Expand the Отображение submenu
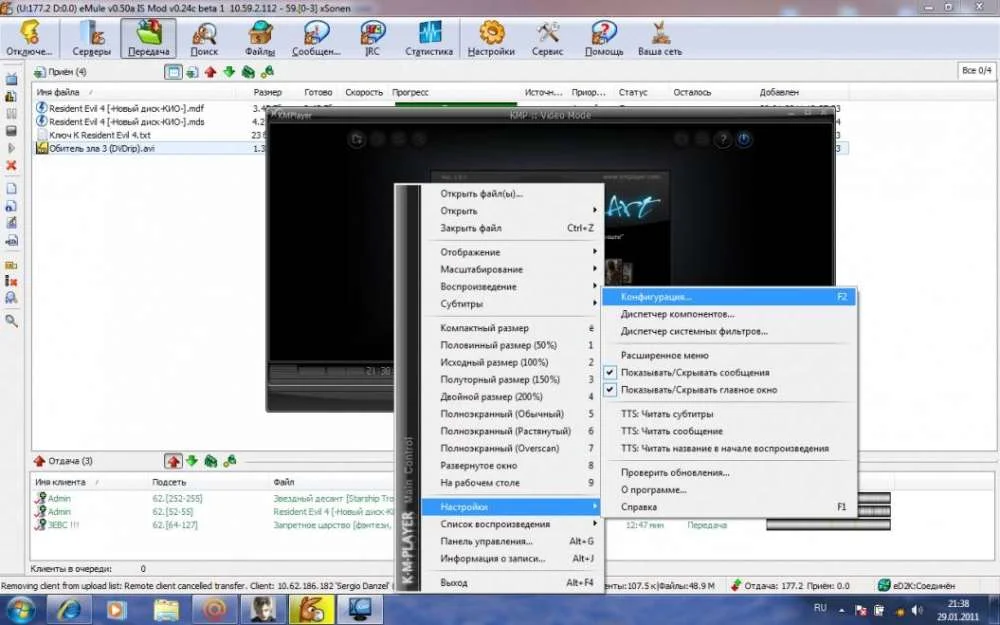1000x625 pixels. [470, 252]
